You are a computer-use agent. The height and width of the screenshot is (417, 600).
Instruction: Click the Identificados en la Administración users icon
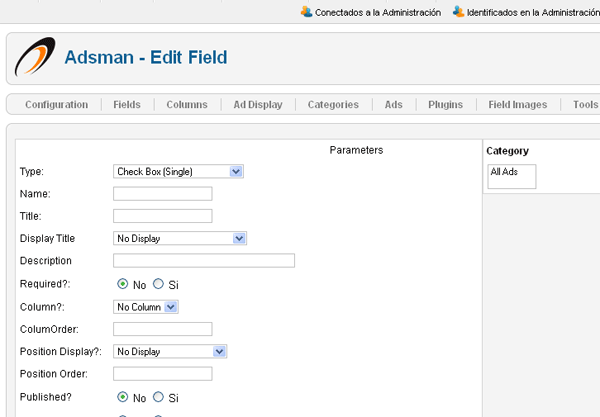(458, 12)
